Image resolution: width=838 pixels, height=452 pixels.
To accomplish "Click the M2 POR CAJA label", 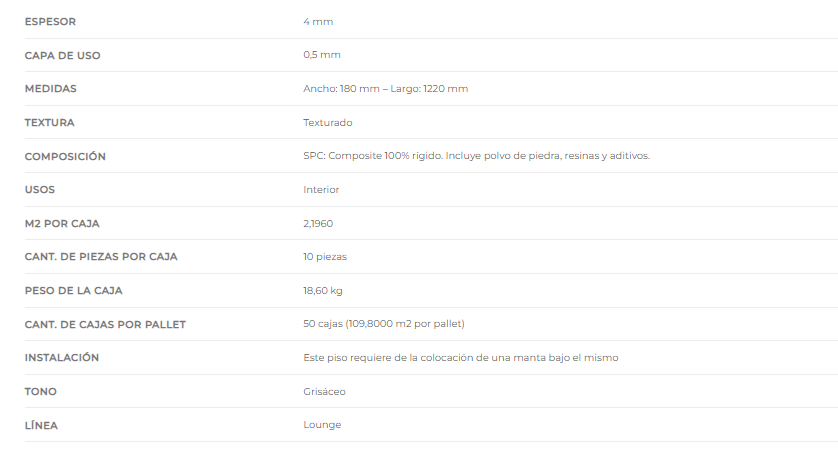I will 62,224.
